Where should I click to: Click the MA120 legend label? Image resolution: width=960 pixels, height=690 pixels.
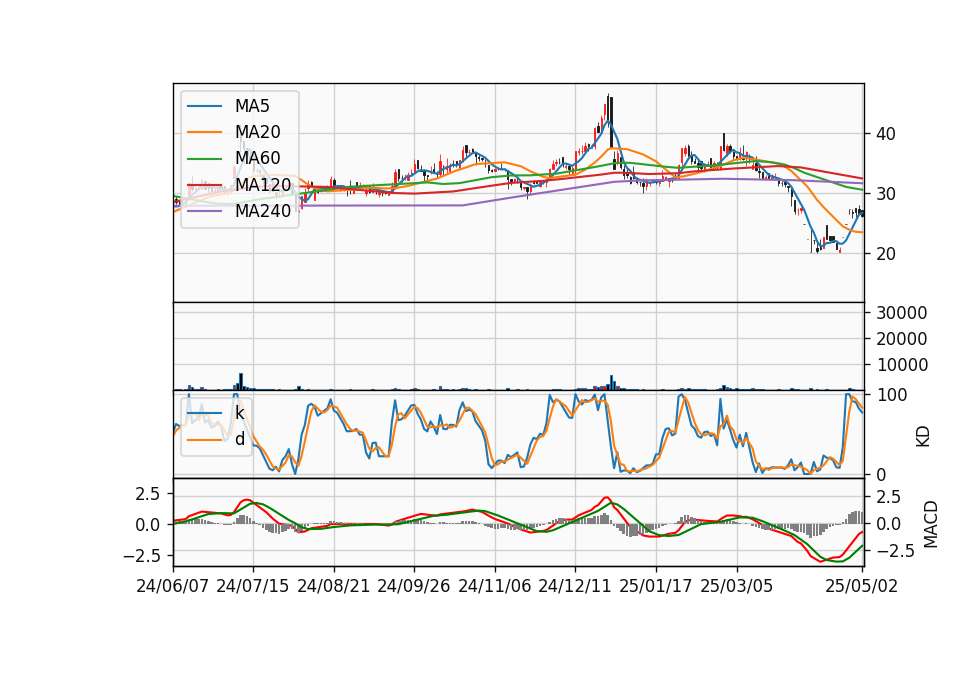coord(263,184)
